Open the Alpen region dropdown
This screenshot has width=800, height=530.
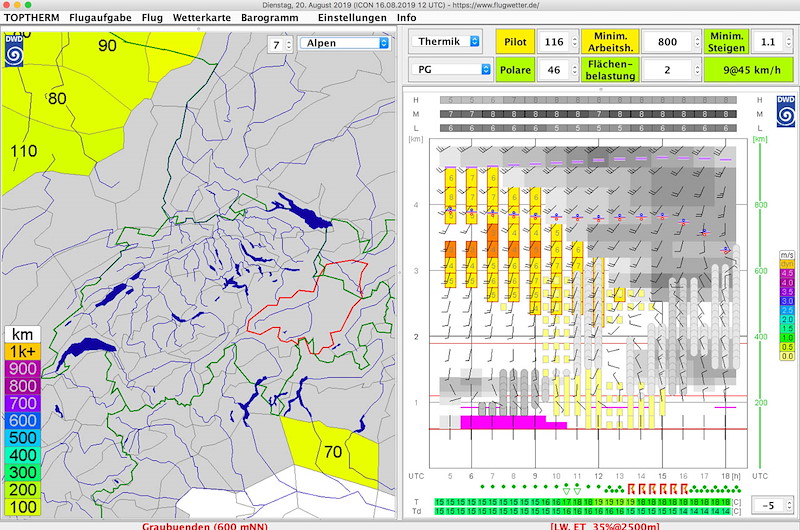pos(344,43)
